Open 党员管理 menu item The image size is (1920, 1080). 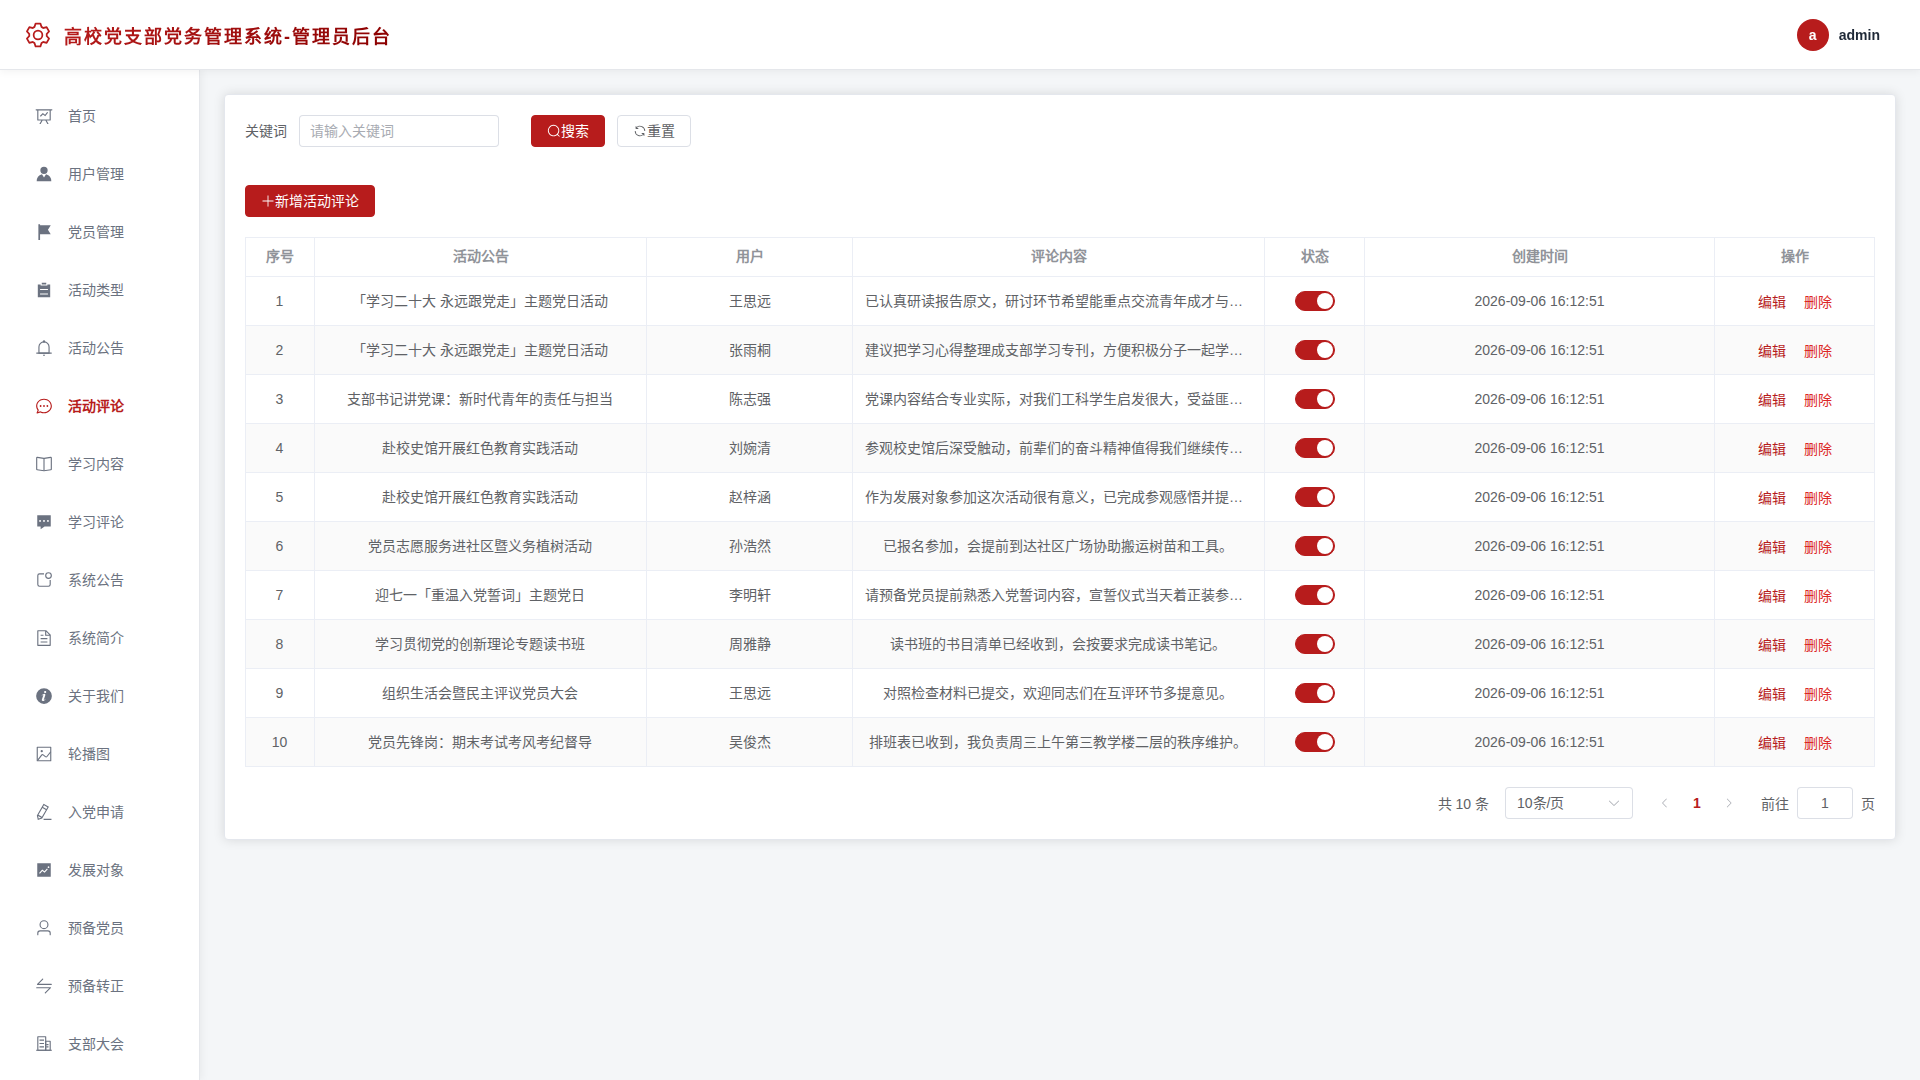[x=99, y=232]
